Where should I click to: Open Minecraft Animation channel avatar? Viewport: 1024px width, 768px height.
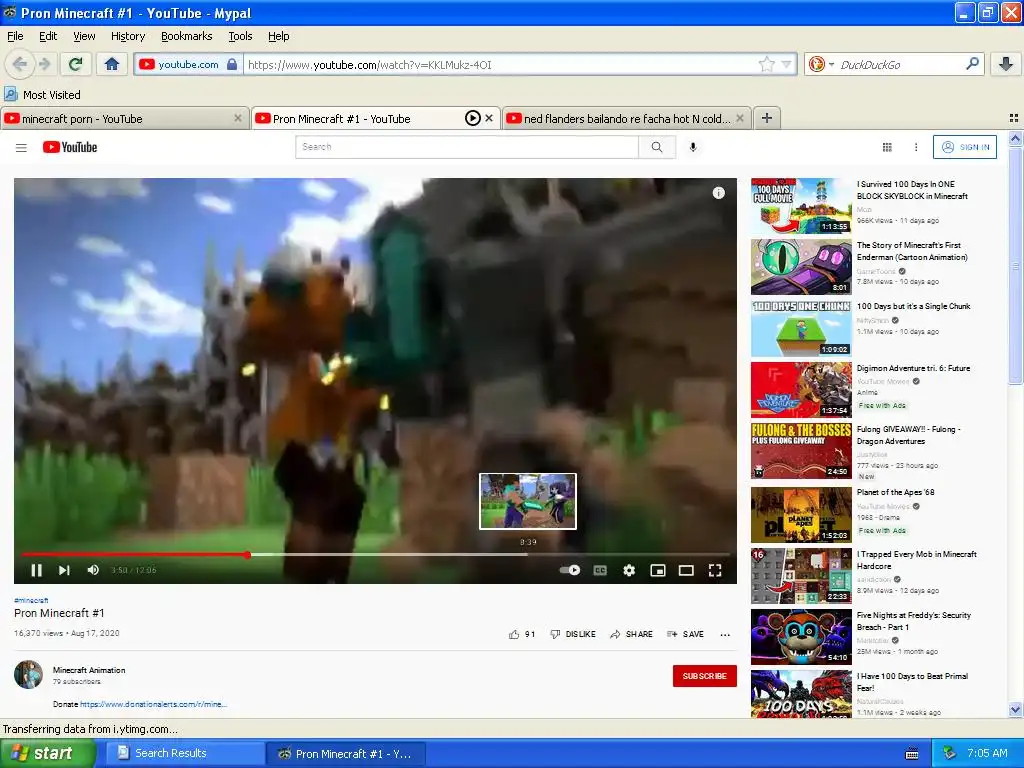[x=28, y=675]
